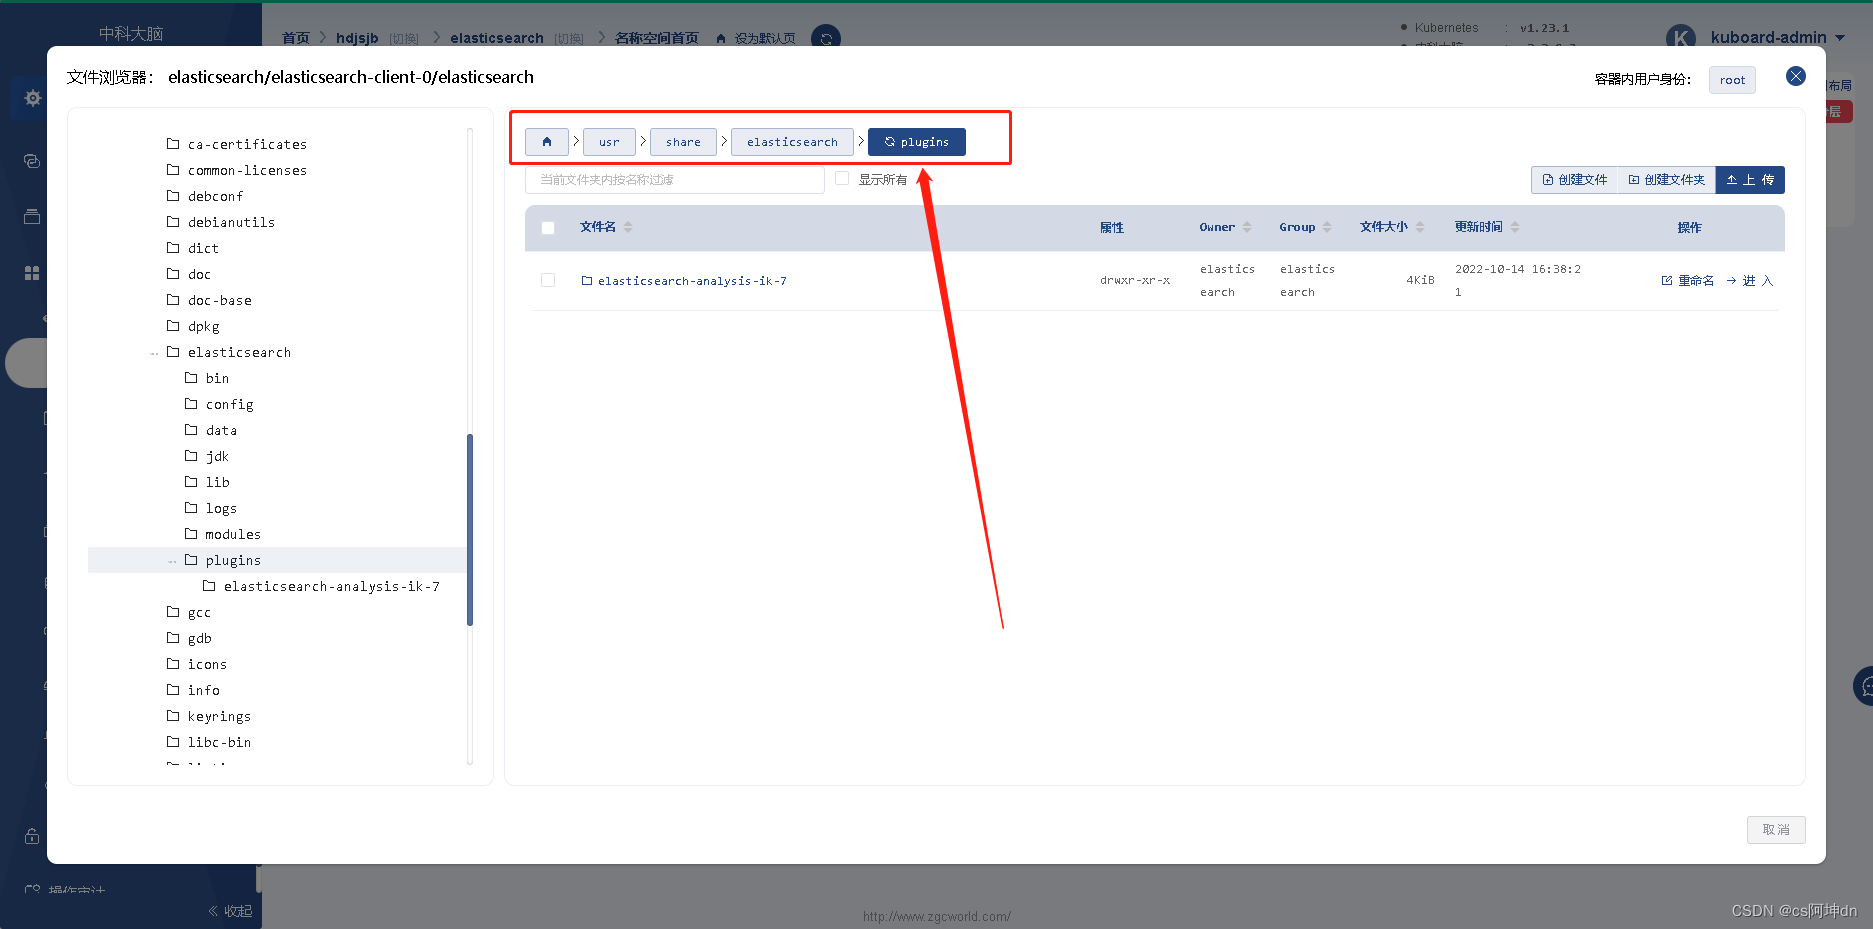Sort by 更新时间 column arrows
1873x929 pixels.
coord(1515,227)
